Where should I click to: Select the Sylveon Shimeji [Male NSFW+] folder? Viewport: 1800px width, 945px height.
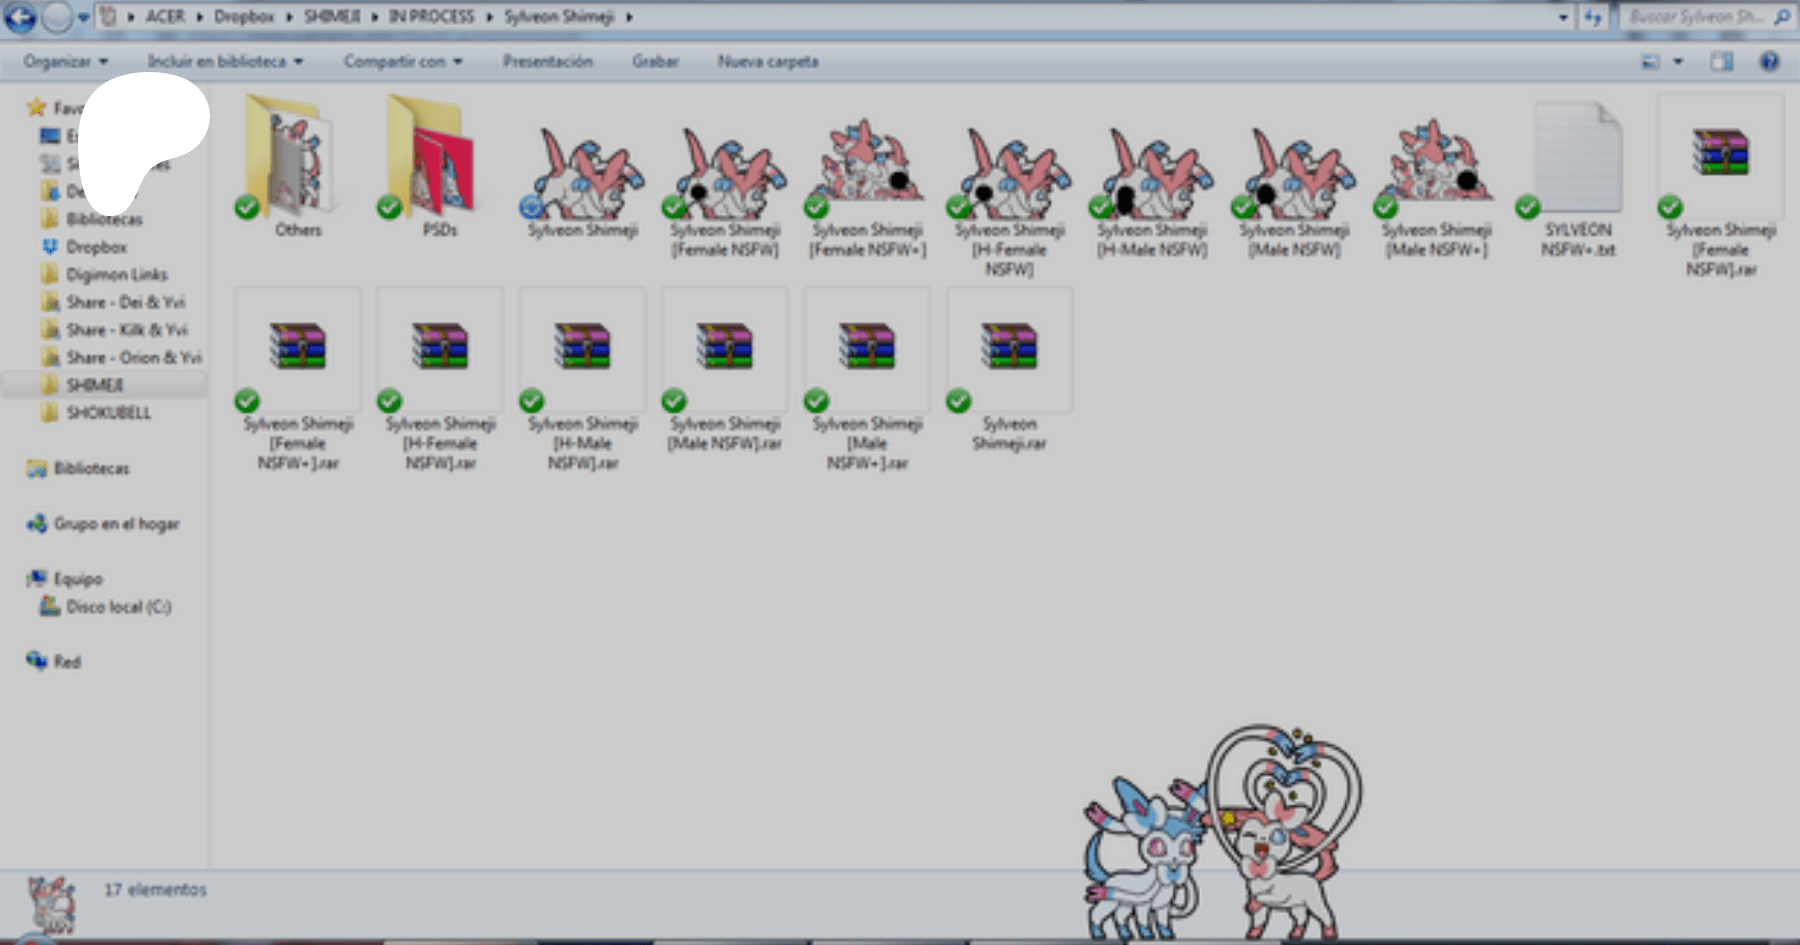point(1436,190)
